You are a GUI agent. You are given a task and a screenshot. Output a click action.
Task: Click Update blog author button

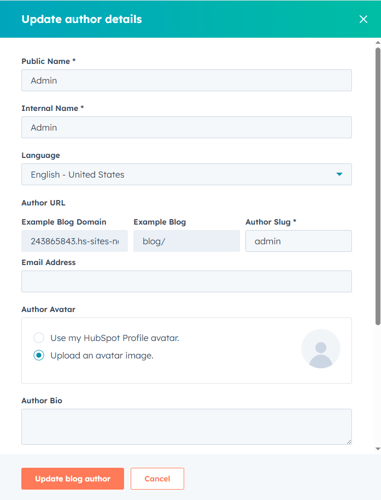(x=73, y=479)
